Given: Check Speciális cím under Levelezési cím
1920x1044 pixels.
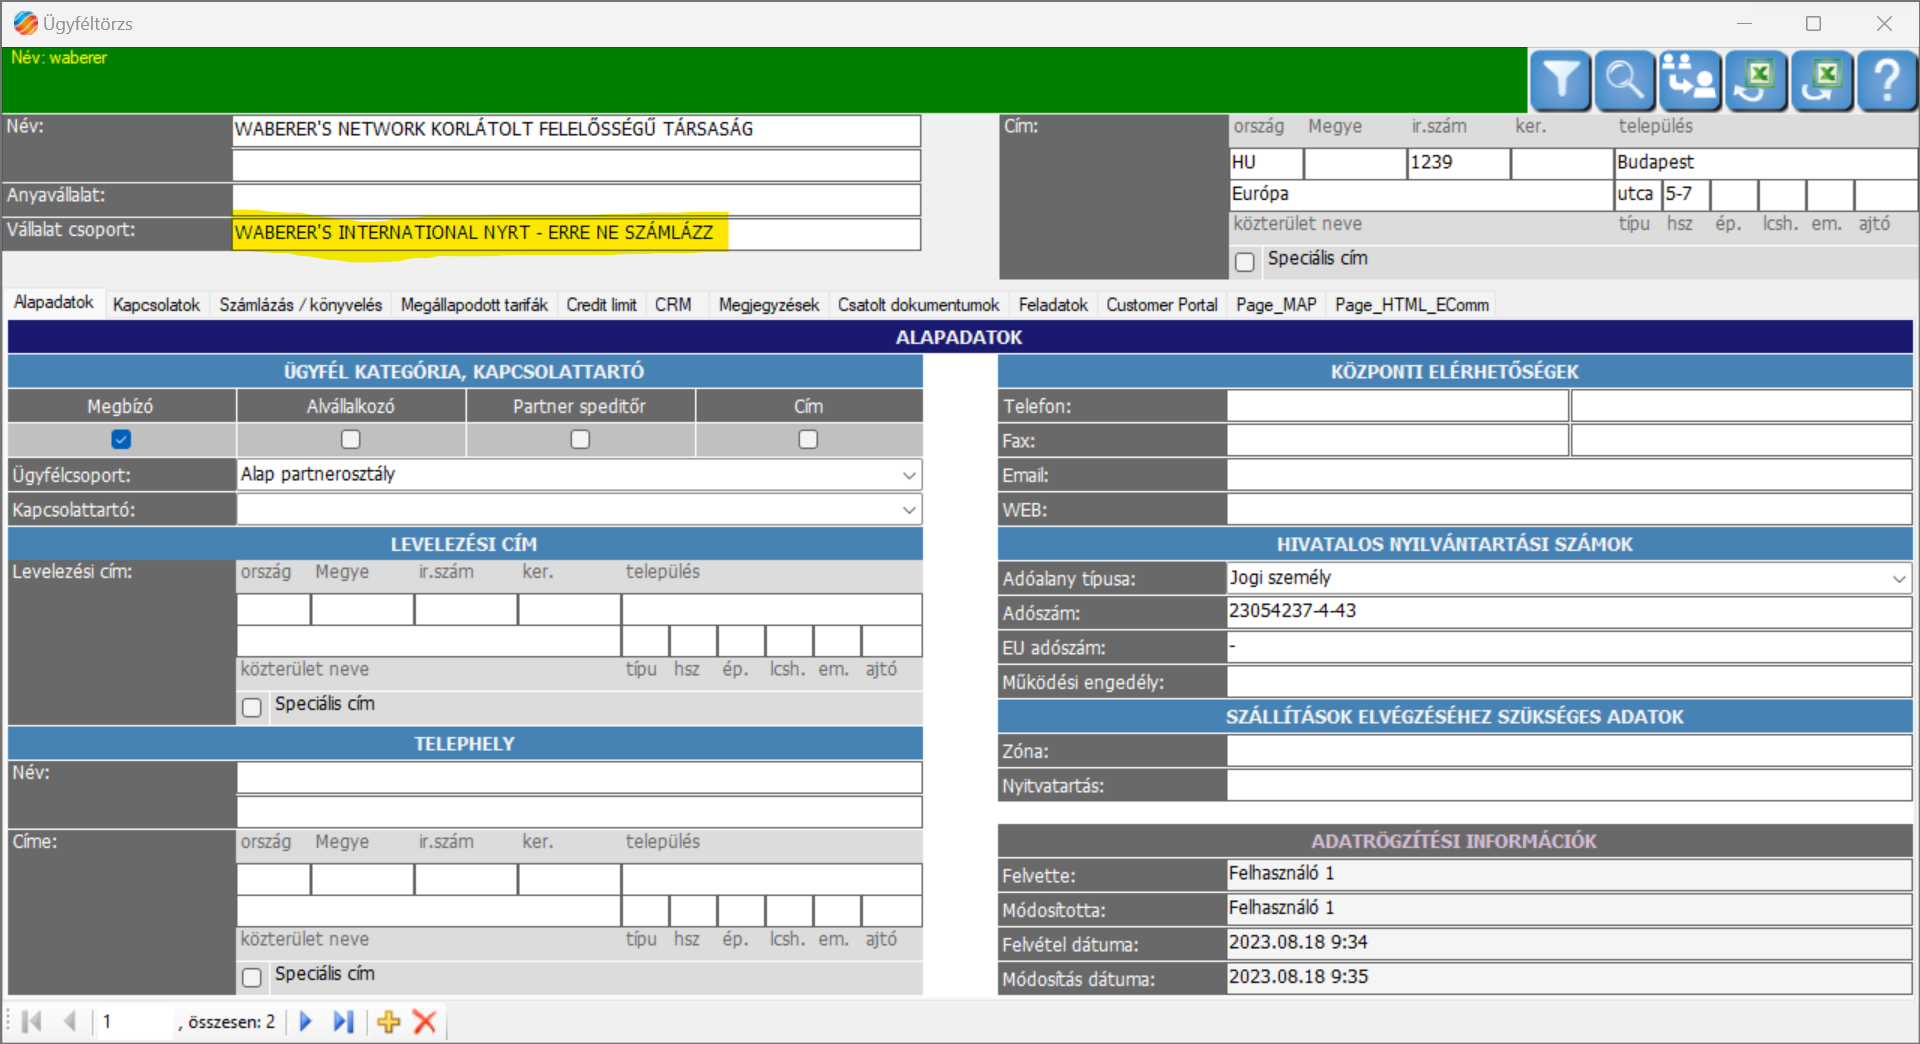Looking at the screenshot, I should point(252,707).
